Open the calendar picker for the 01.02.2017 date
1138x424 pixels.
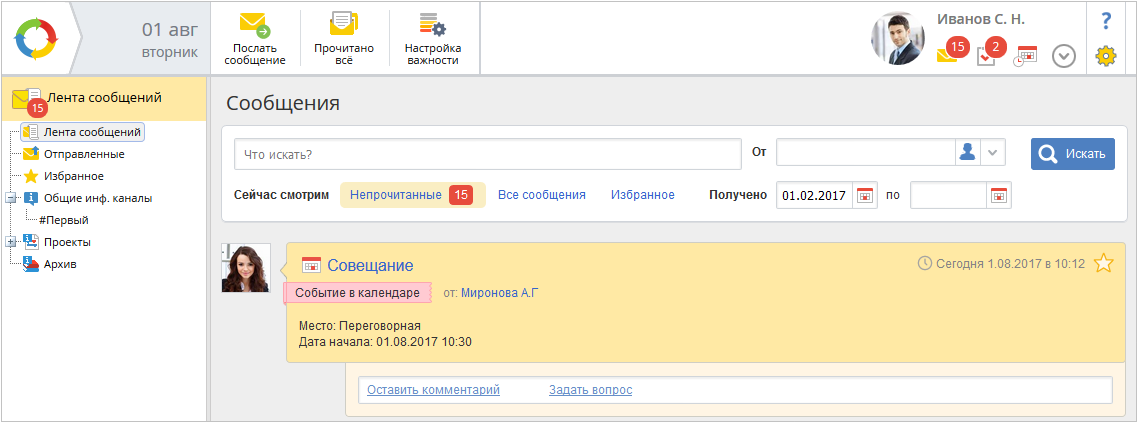864,195
